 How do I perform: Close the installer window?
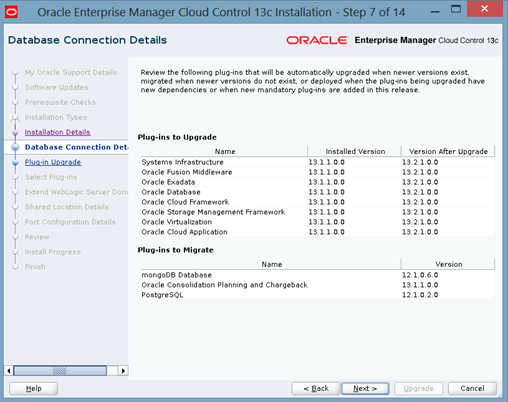click(485, 9)
